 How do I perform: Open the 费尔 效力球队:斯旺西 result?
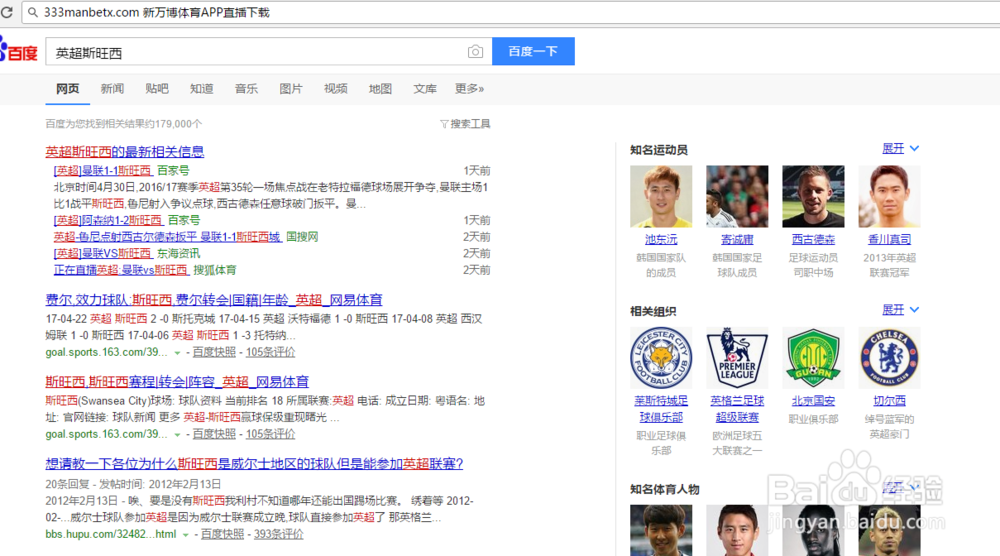point(214,300)
